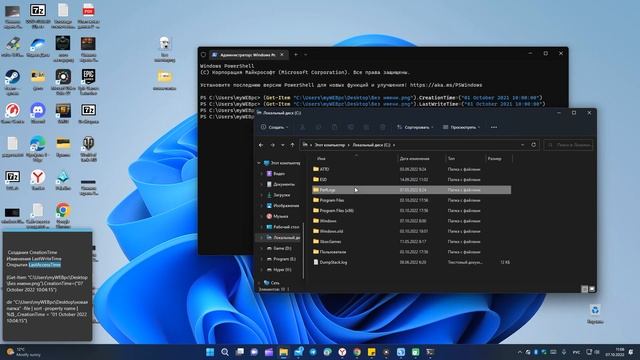Open the Windows Start menu
The height and width of the screenshot is (360, 640).
tap(210, 352)
